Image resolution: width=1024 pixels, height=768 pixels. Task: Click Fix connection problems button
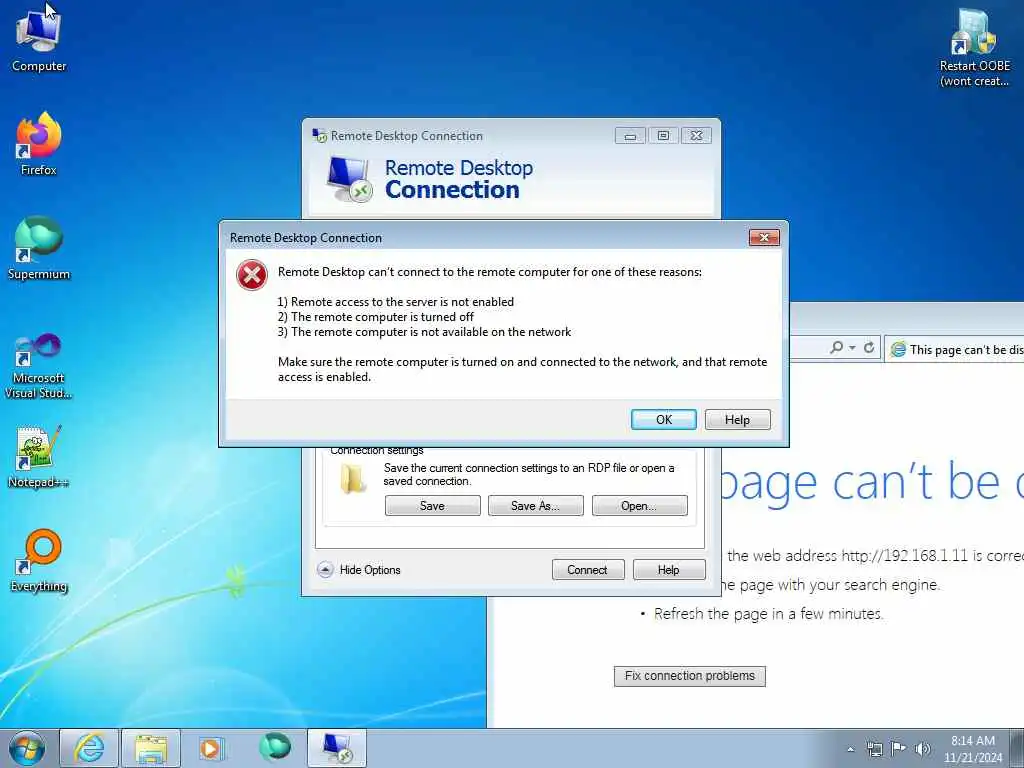click(x=690, y=676)
